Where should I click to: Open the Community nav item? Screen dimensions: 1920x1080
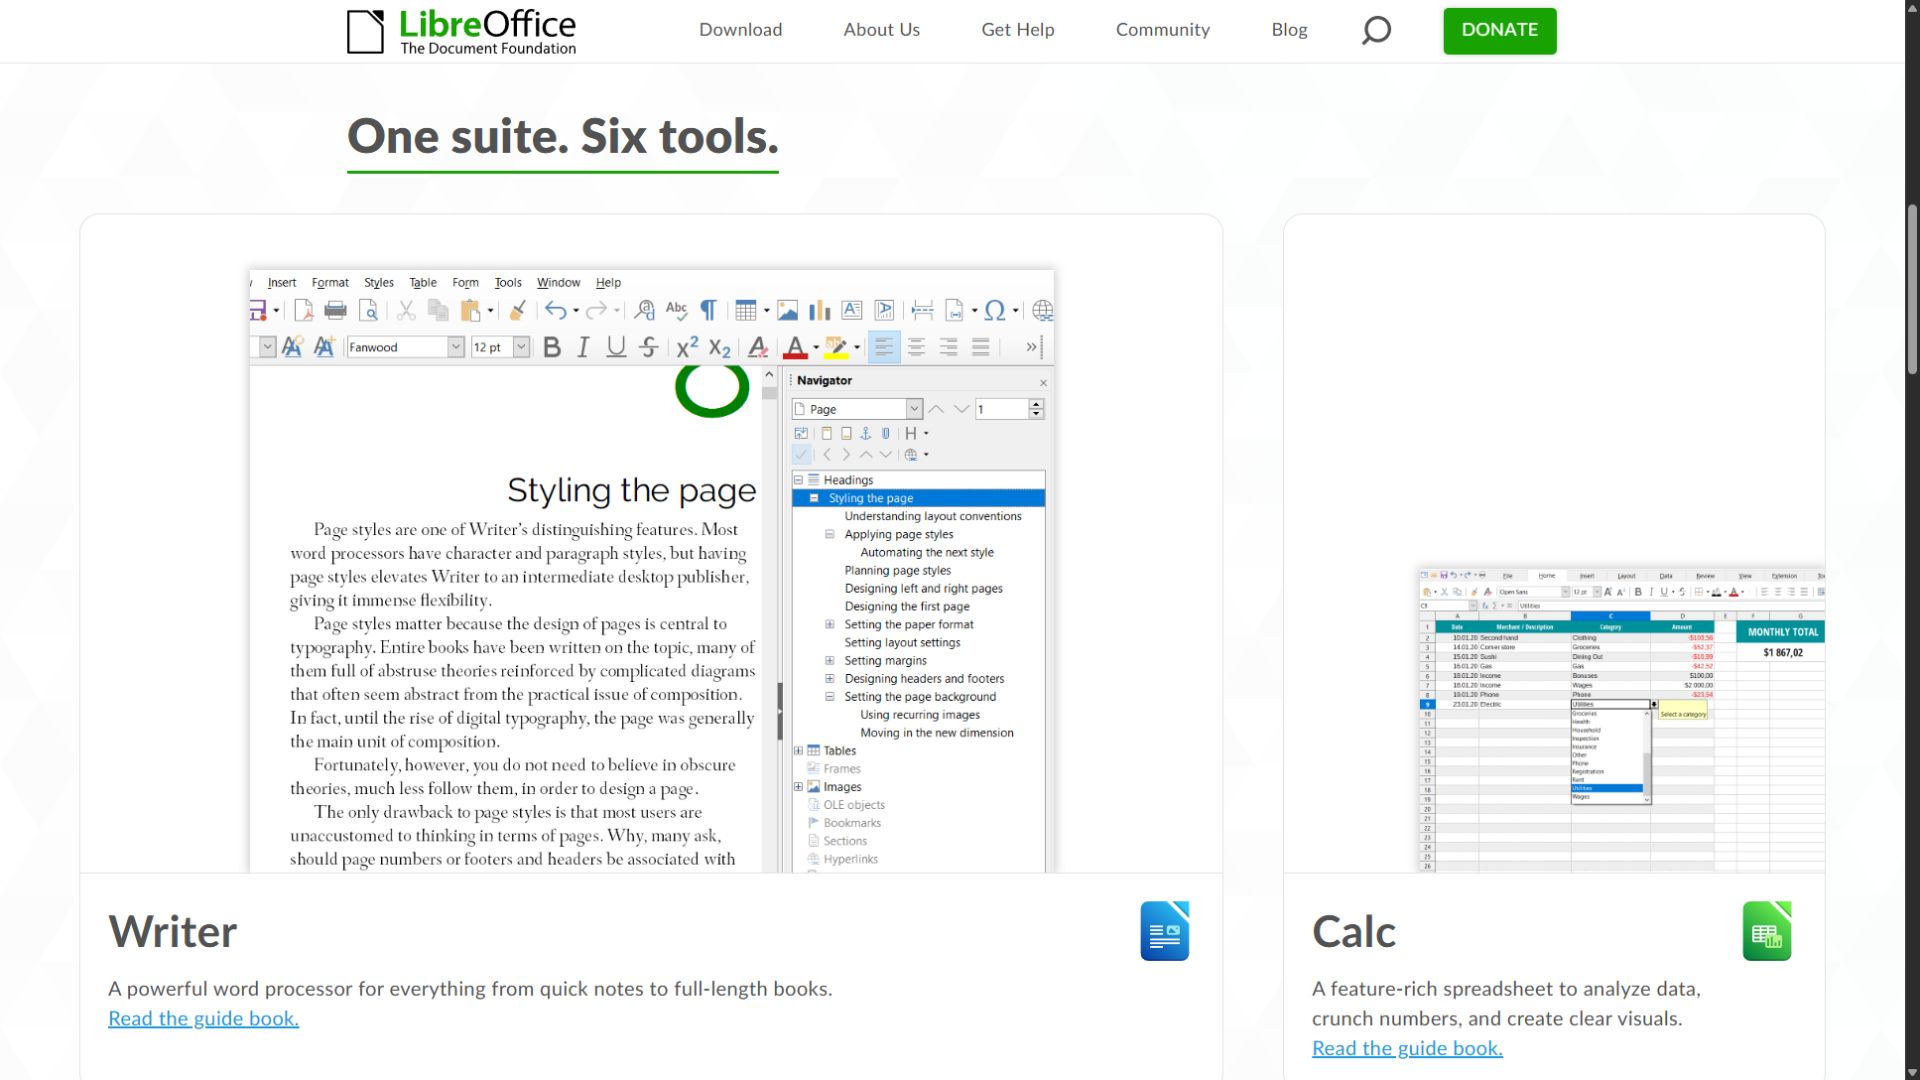pos(1163,30)
